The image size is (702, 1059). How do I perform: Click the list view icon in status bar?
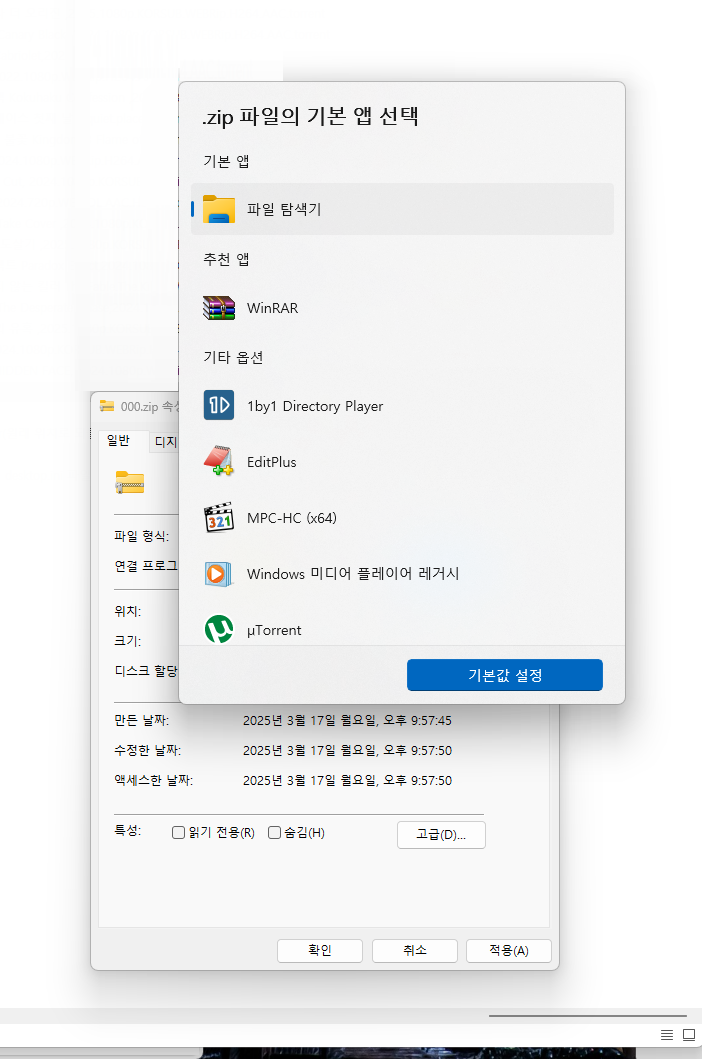pos(667,1035)
